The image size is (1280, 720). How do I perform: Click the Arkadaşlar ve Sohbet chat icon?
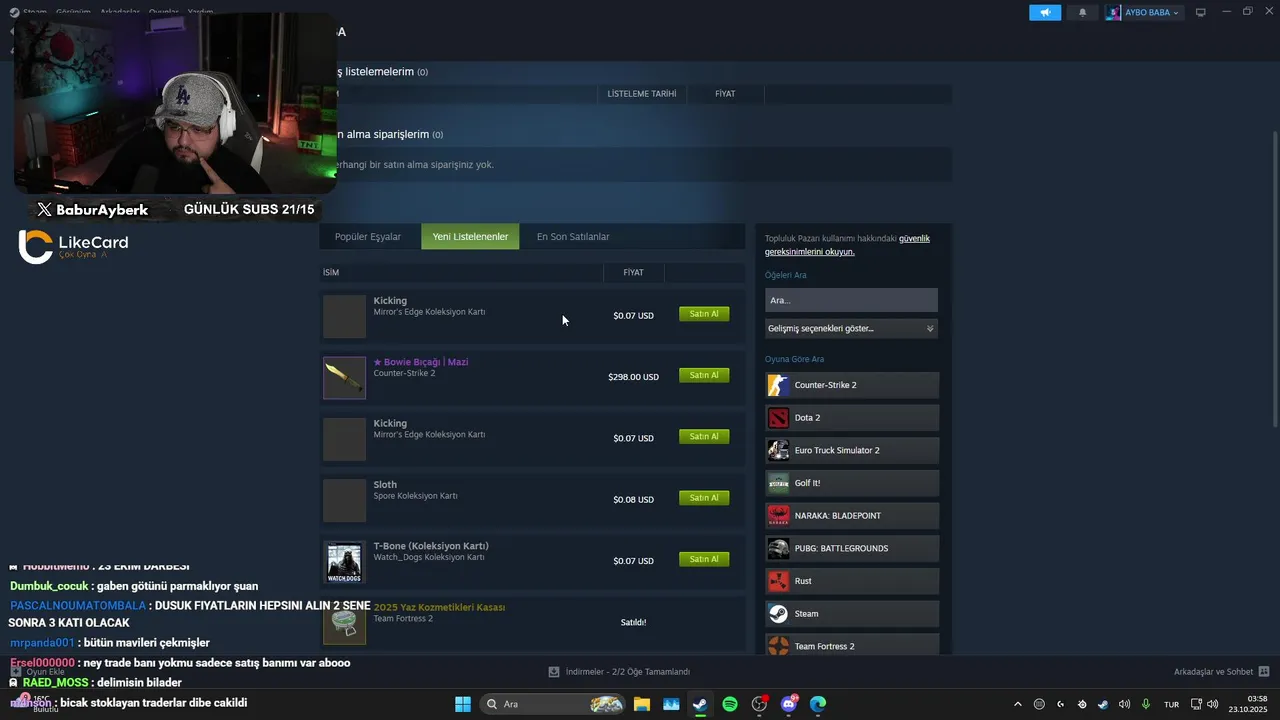click(x=1264, y=672)
